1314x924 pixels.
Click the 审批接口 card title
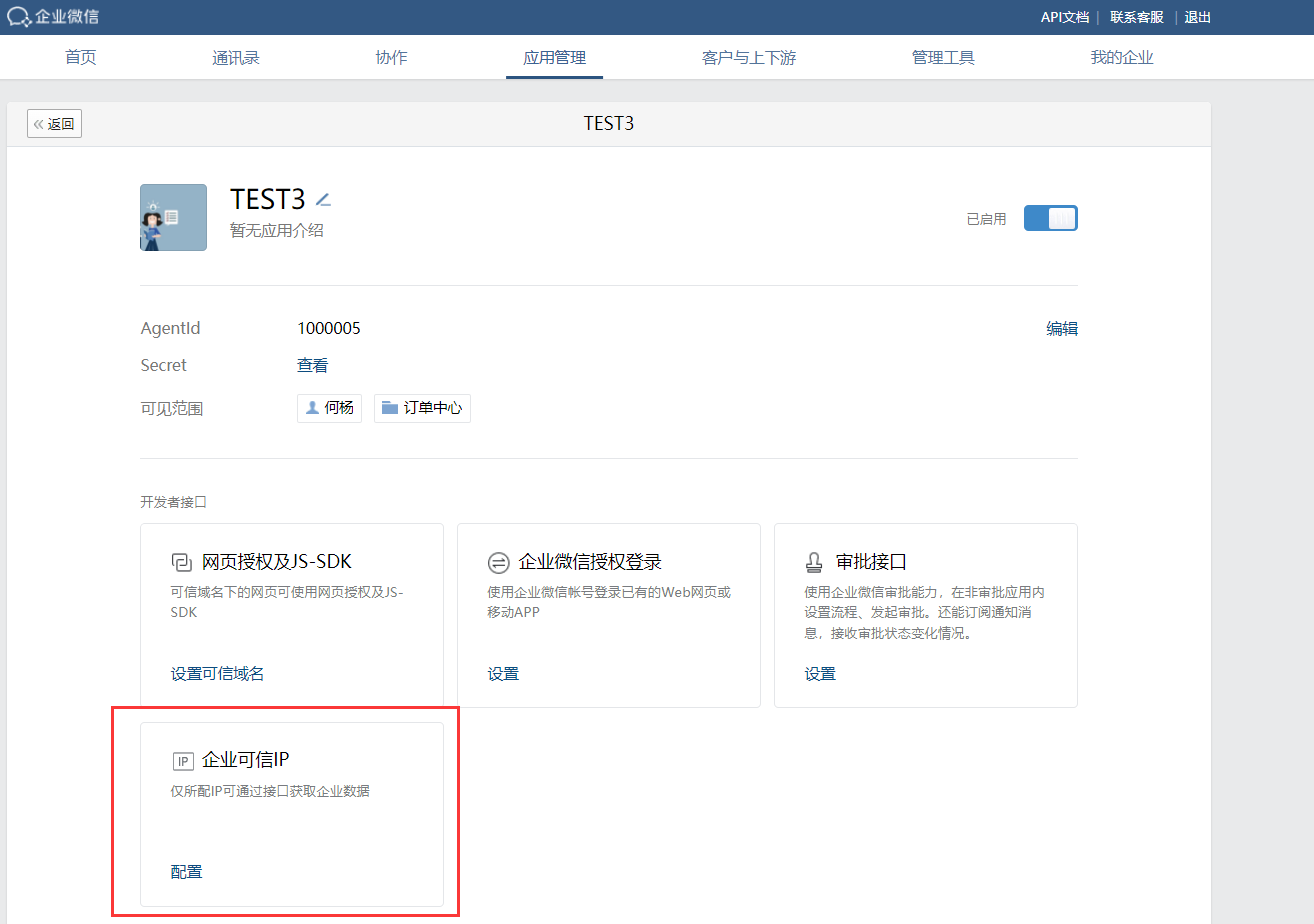click(871, 562)
